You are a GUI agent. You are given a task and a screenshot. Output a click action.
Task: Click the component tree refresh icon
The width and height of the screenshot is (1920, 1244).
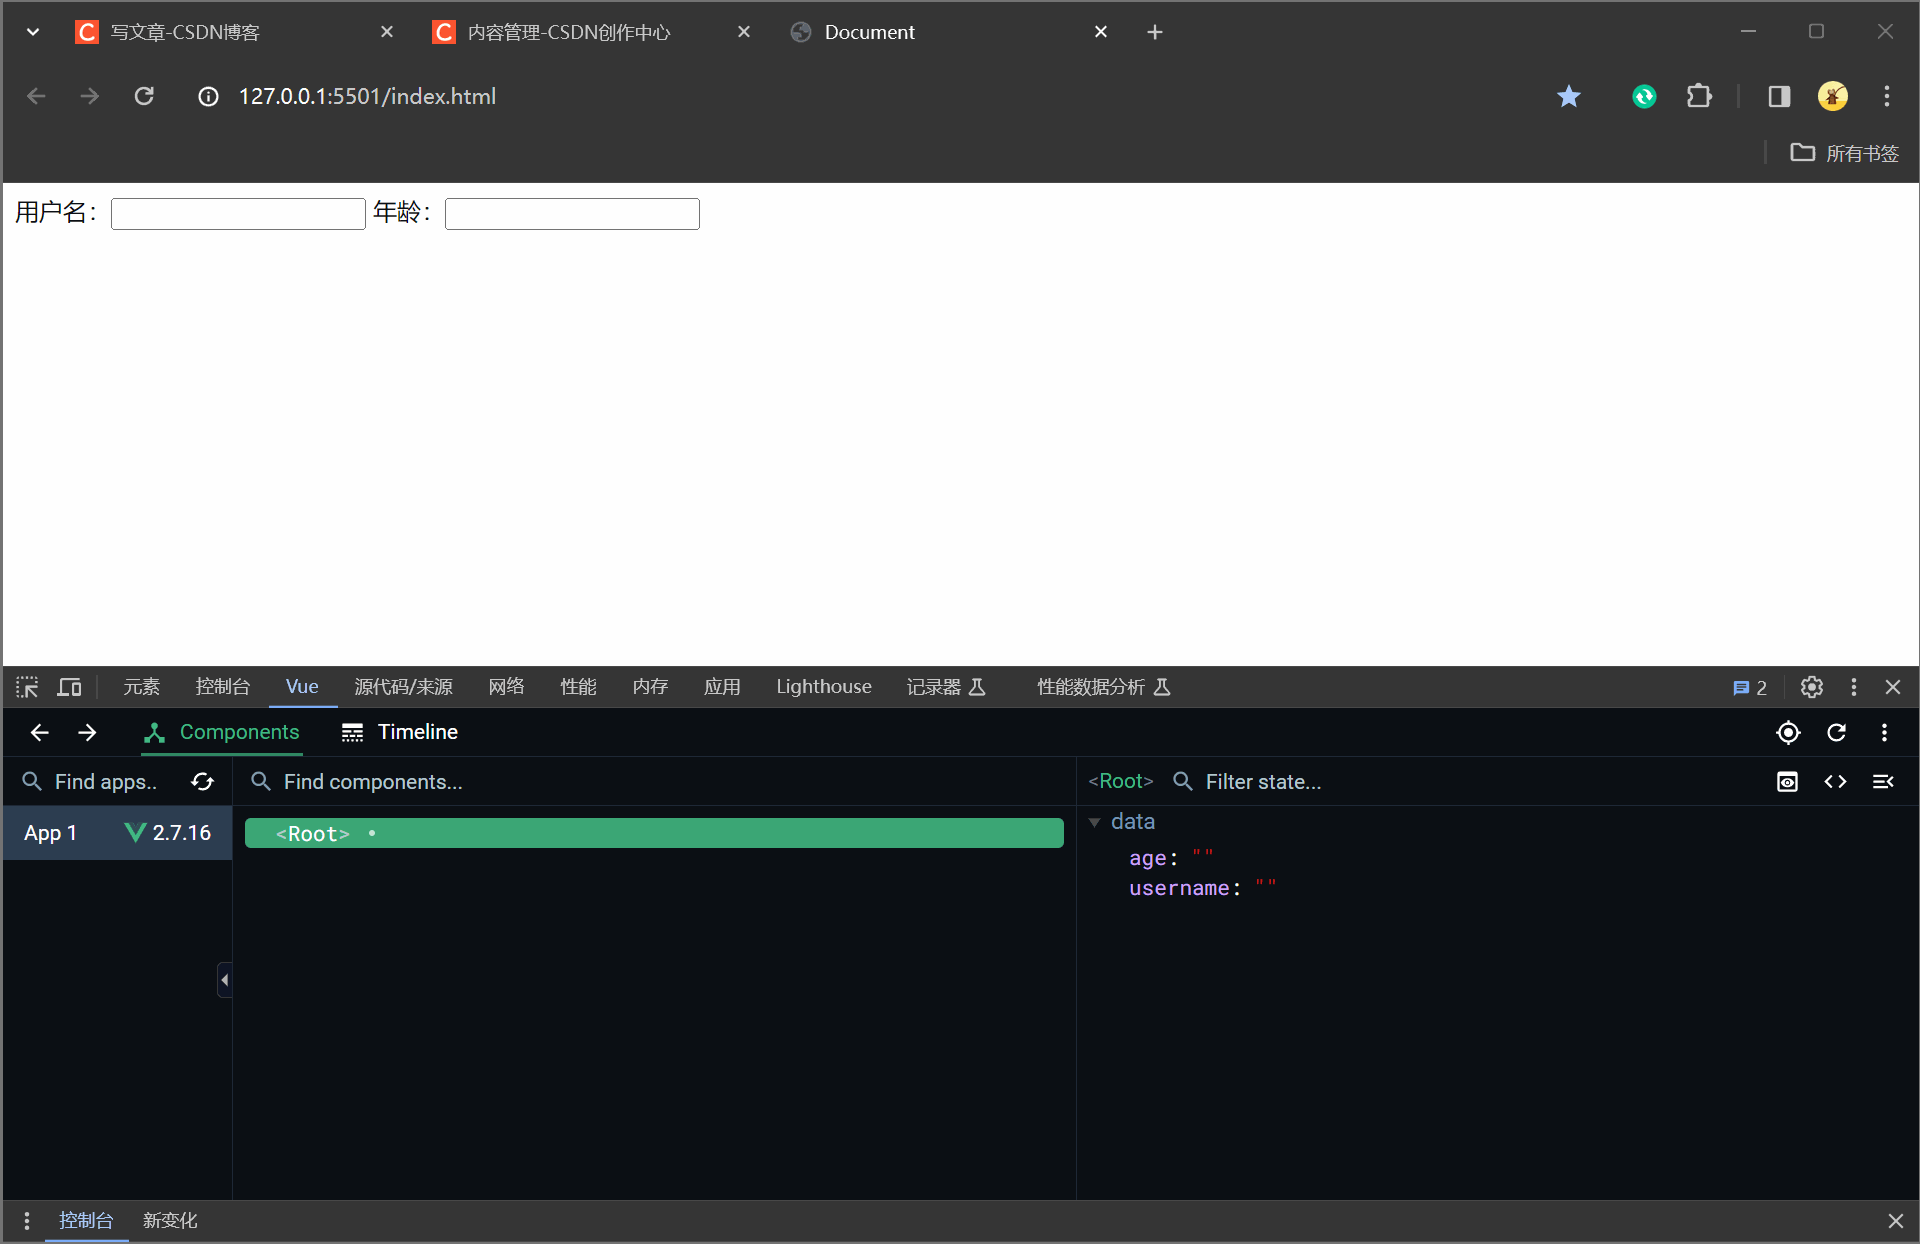(203, 781)
